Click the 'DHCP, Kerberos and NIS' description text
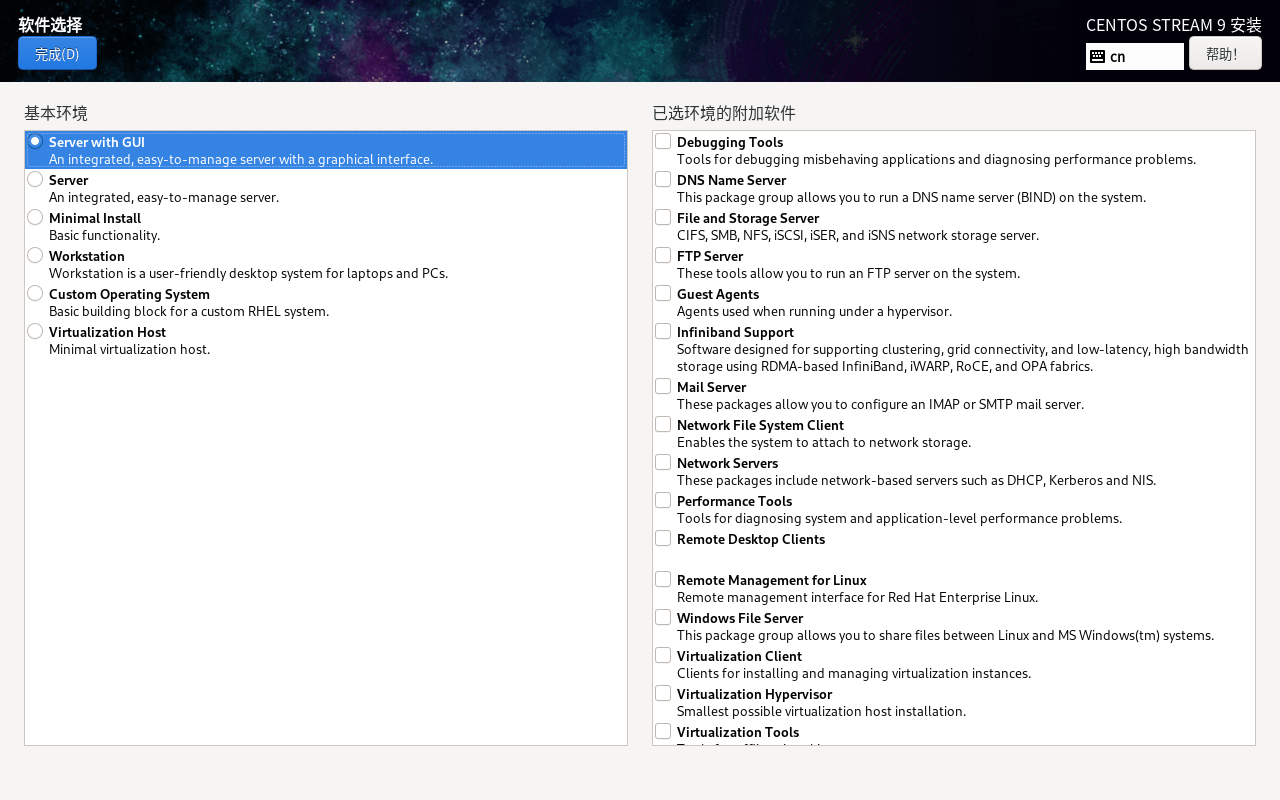 (916, 481)
